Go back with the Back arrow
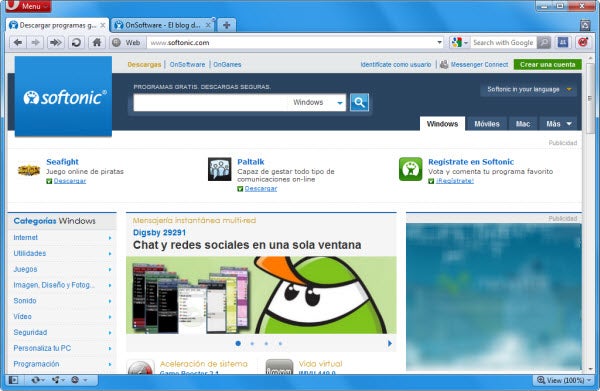The width and height of the screenshot is (600, 391). [18, 42]
